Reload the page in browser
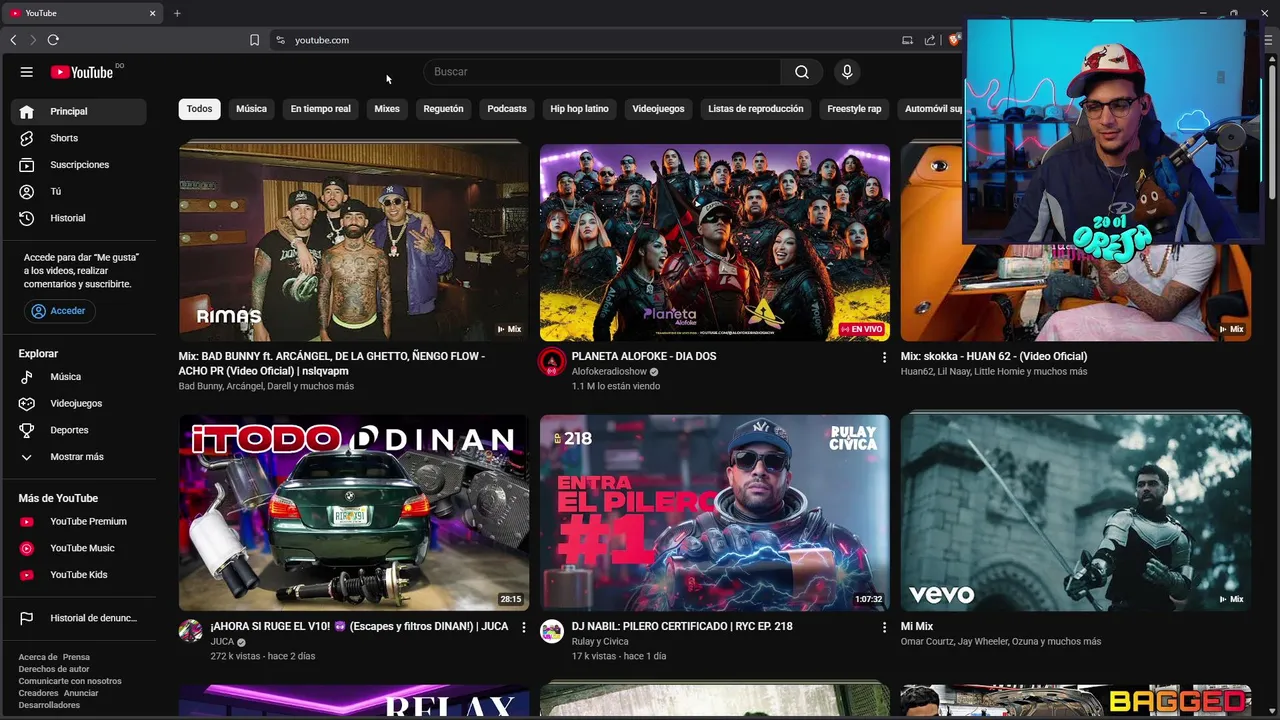The height and width of the screenshot is (720, 1280). (x=53, y=40)
